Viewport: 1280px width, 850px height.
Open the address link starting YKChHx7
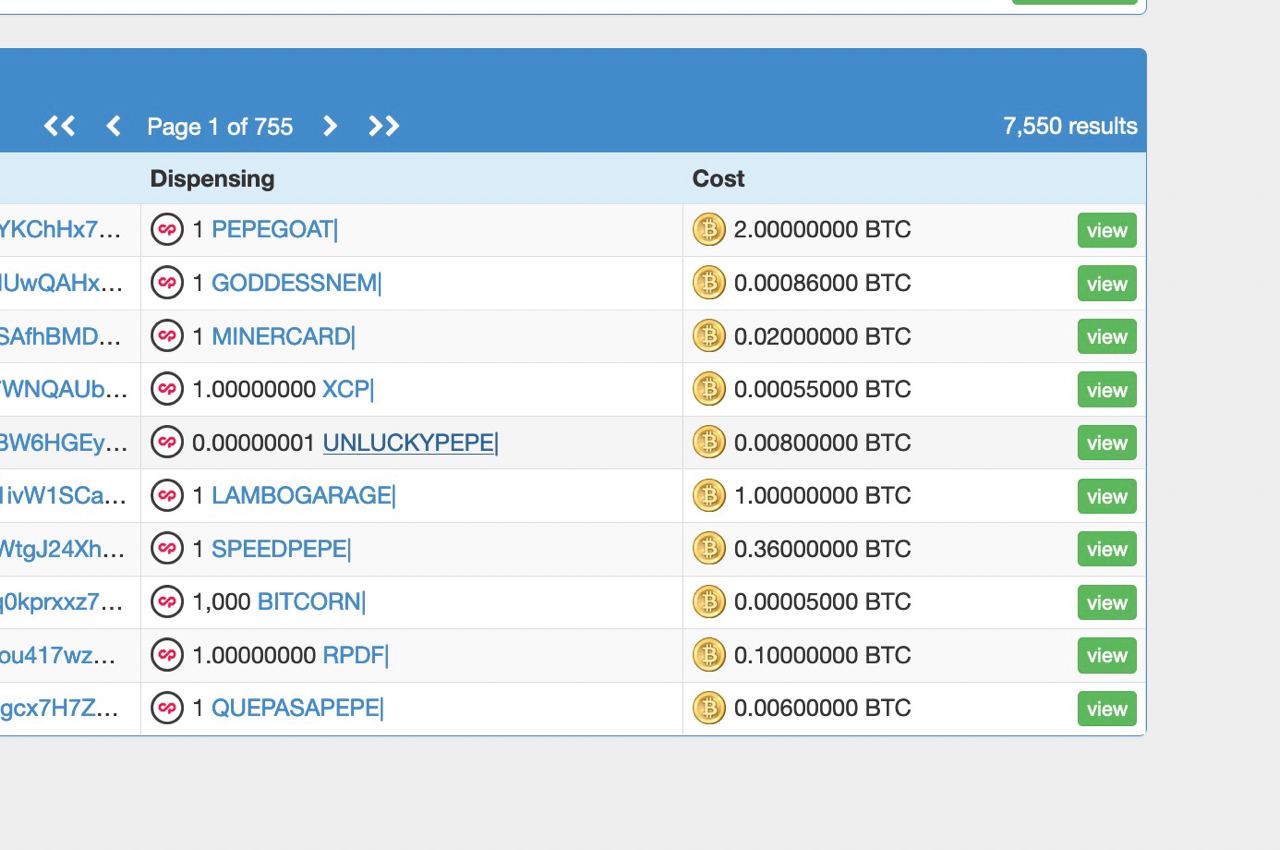tap(61, 230)
